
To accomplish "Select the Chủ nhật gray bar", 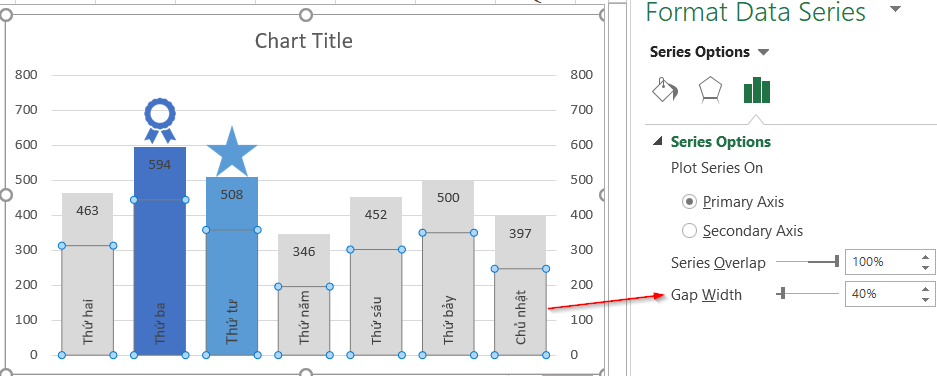I will tap(520, 286).
